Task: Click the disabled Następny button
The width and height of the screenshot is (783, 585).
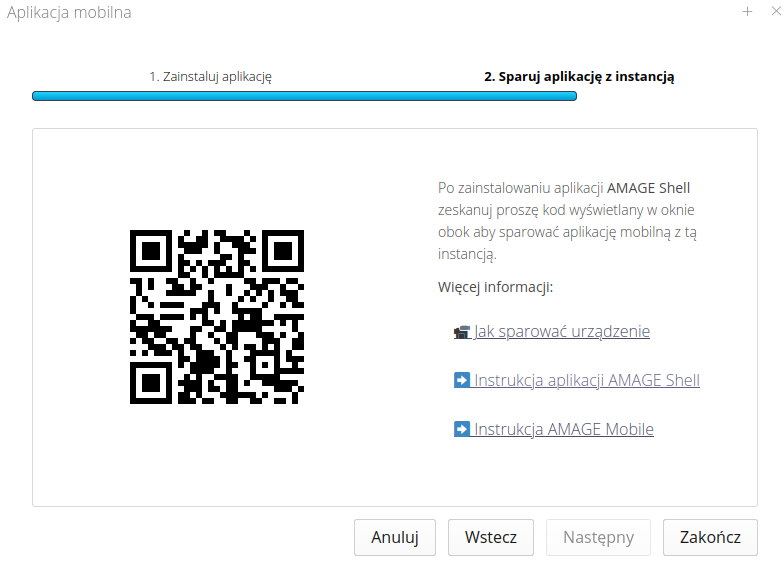Action: tap(598, 538)
